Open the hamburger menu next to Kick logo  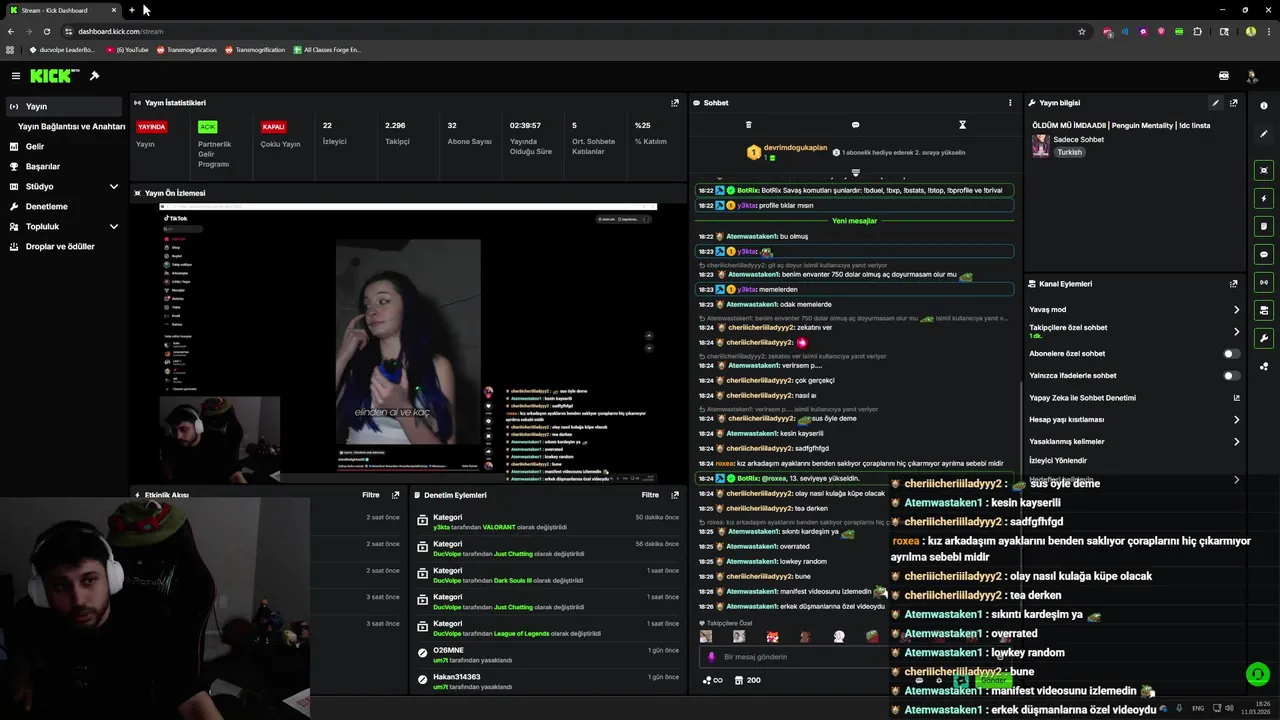16,76
